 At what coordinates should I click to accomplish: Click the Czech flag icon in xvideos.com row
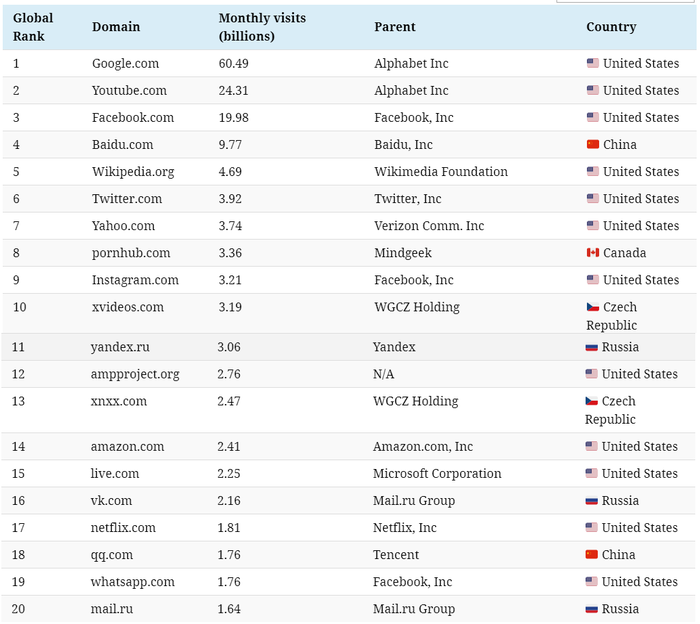pos(592,307)
